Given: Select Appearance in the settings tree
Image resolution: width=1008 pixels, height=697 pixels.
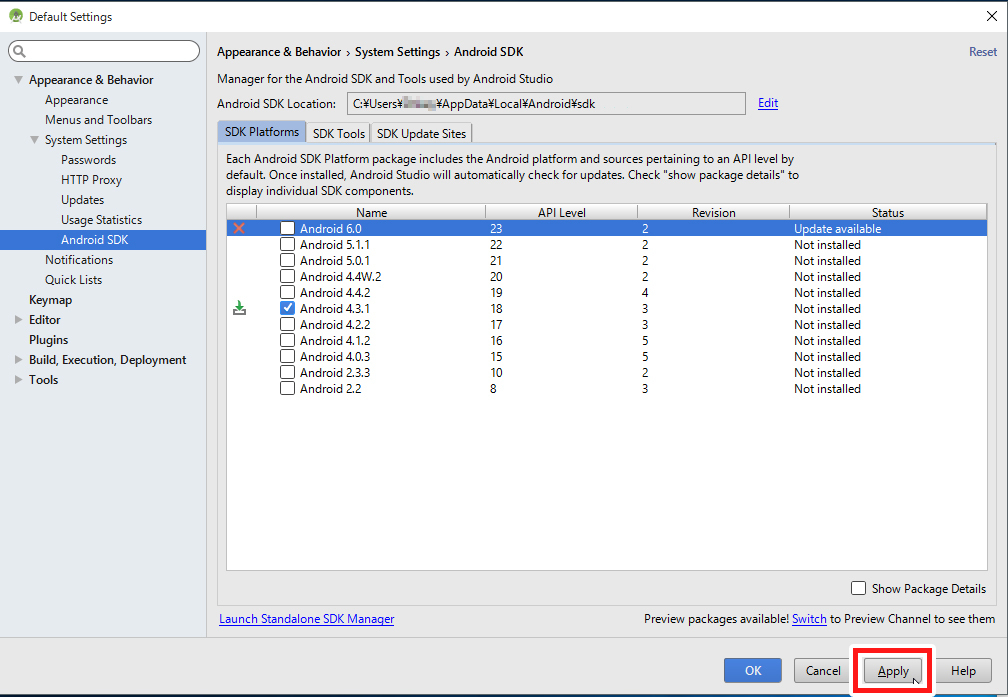Looking at the screenshot, I should pyautogui.click(x=76, y=100).
